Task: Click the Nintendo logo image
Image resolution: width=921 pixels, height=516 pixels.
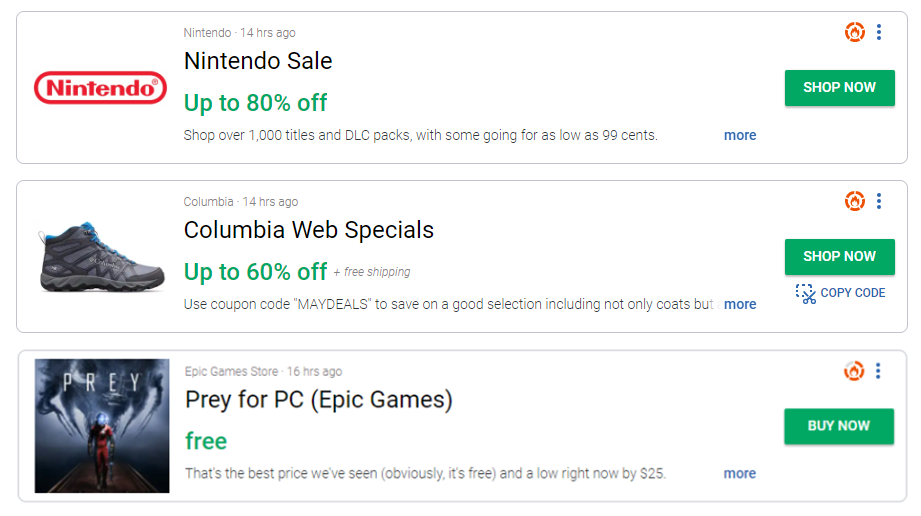Action: point(100,88)
